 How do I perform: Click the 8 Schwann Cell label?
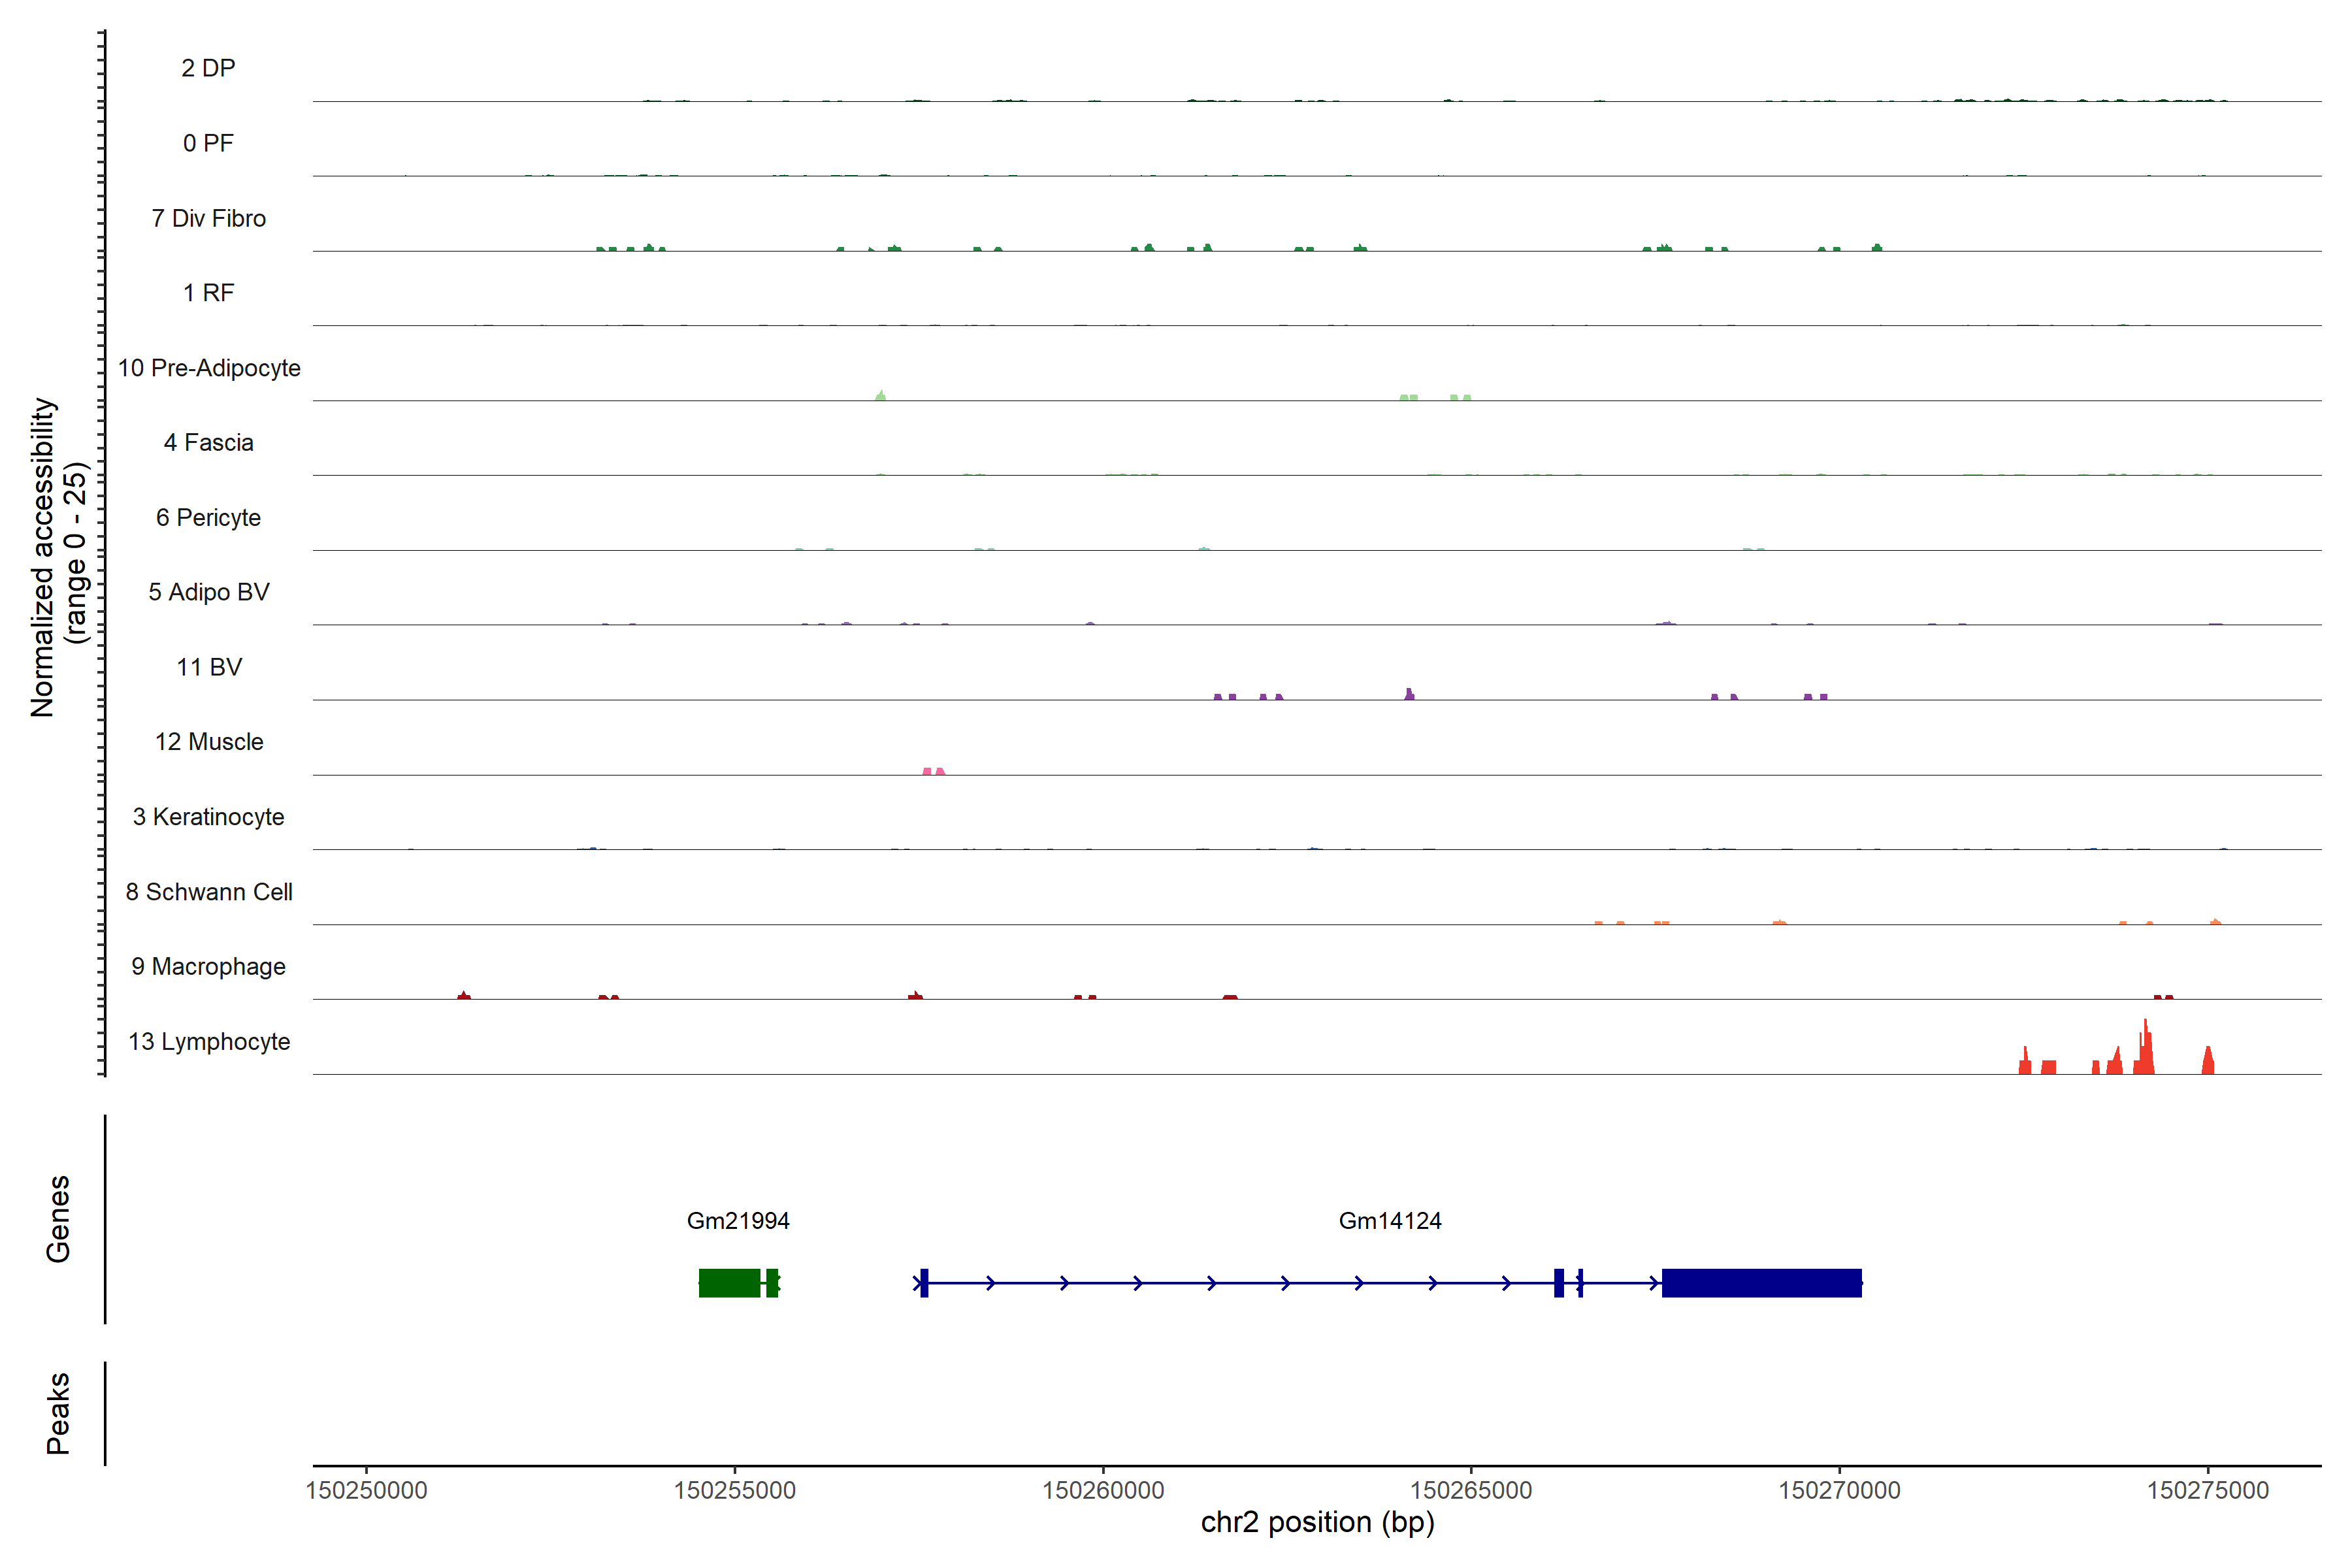click(209, 892)
